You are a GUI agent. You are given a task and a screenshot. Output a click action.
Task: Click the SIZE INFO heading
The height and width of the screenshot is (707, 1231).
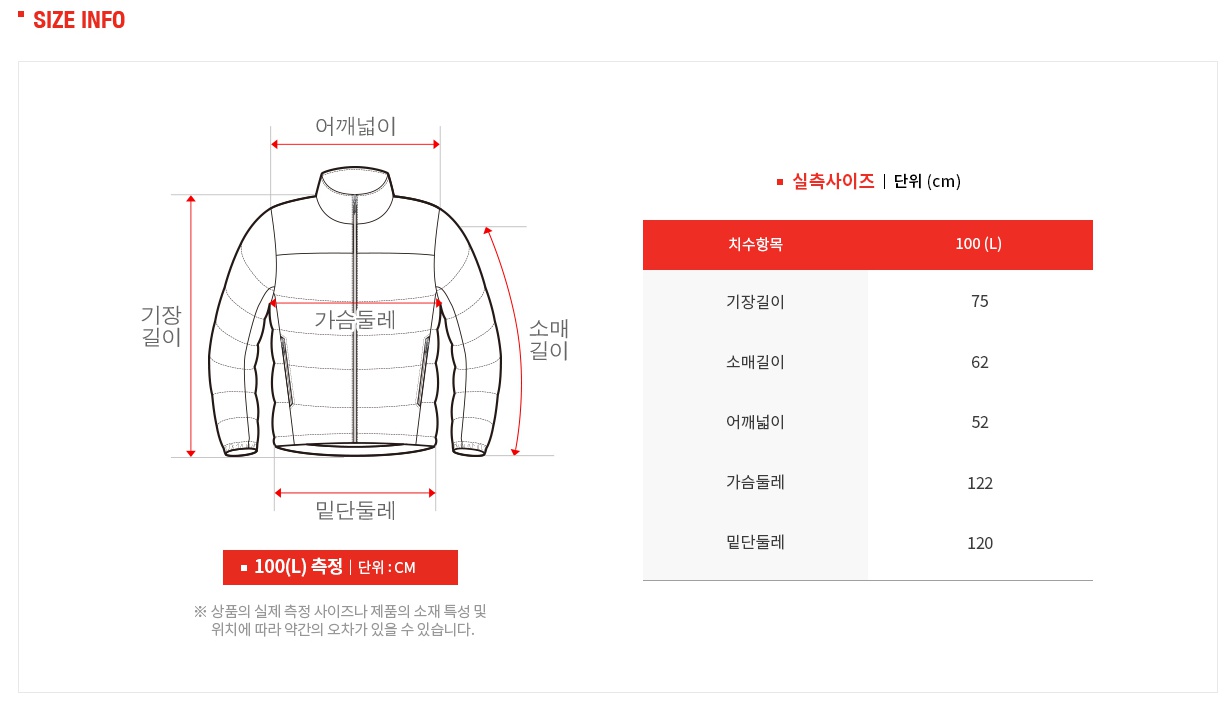[x=79, y=20]
